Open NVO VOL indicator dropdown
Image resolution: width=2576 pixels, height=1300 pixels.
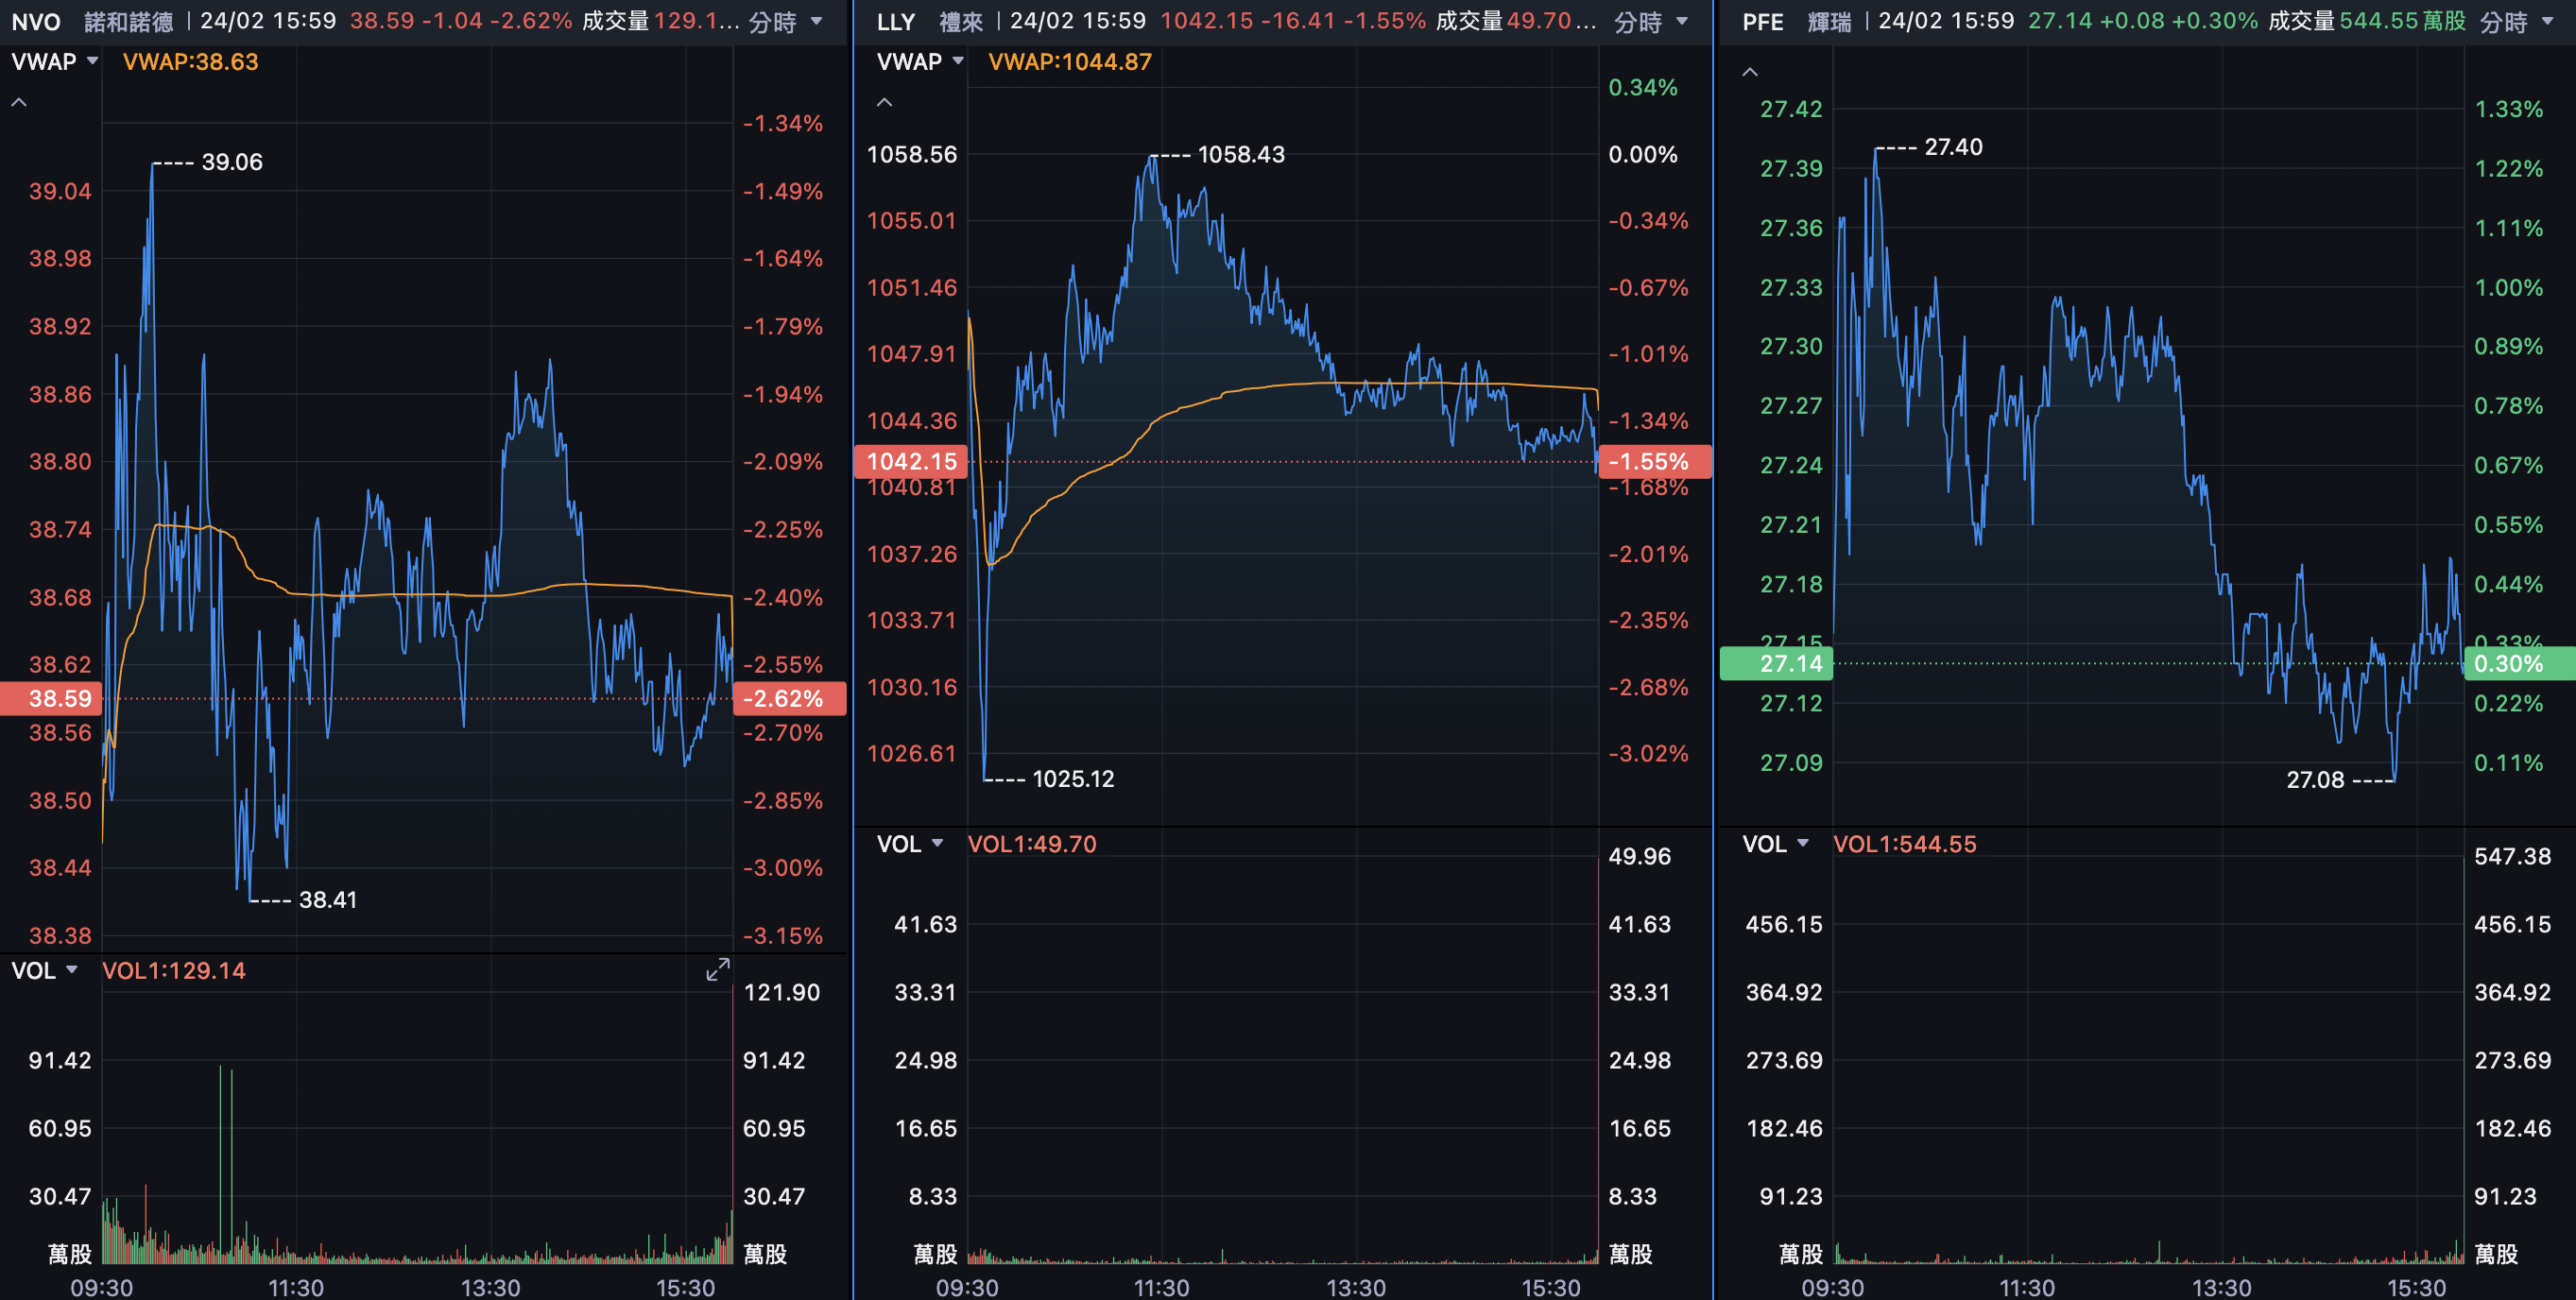pos(44,970)
